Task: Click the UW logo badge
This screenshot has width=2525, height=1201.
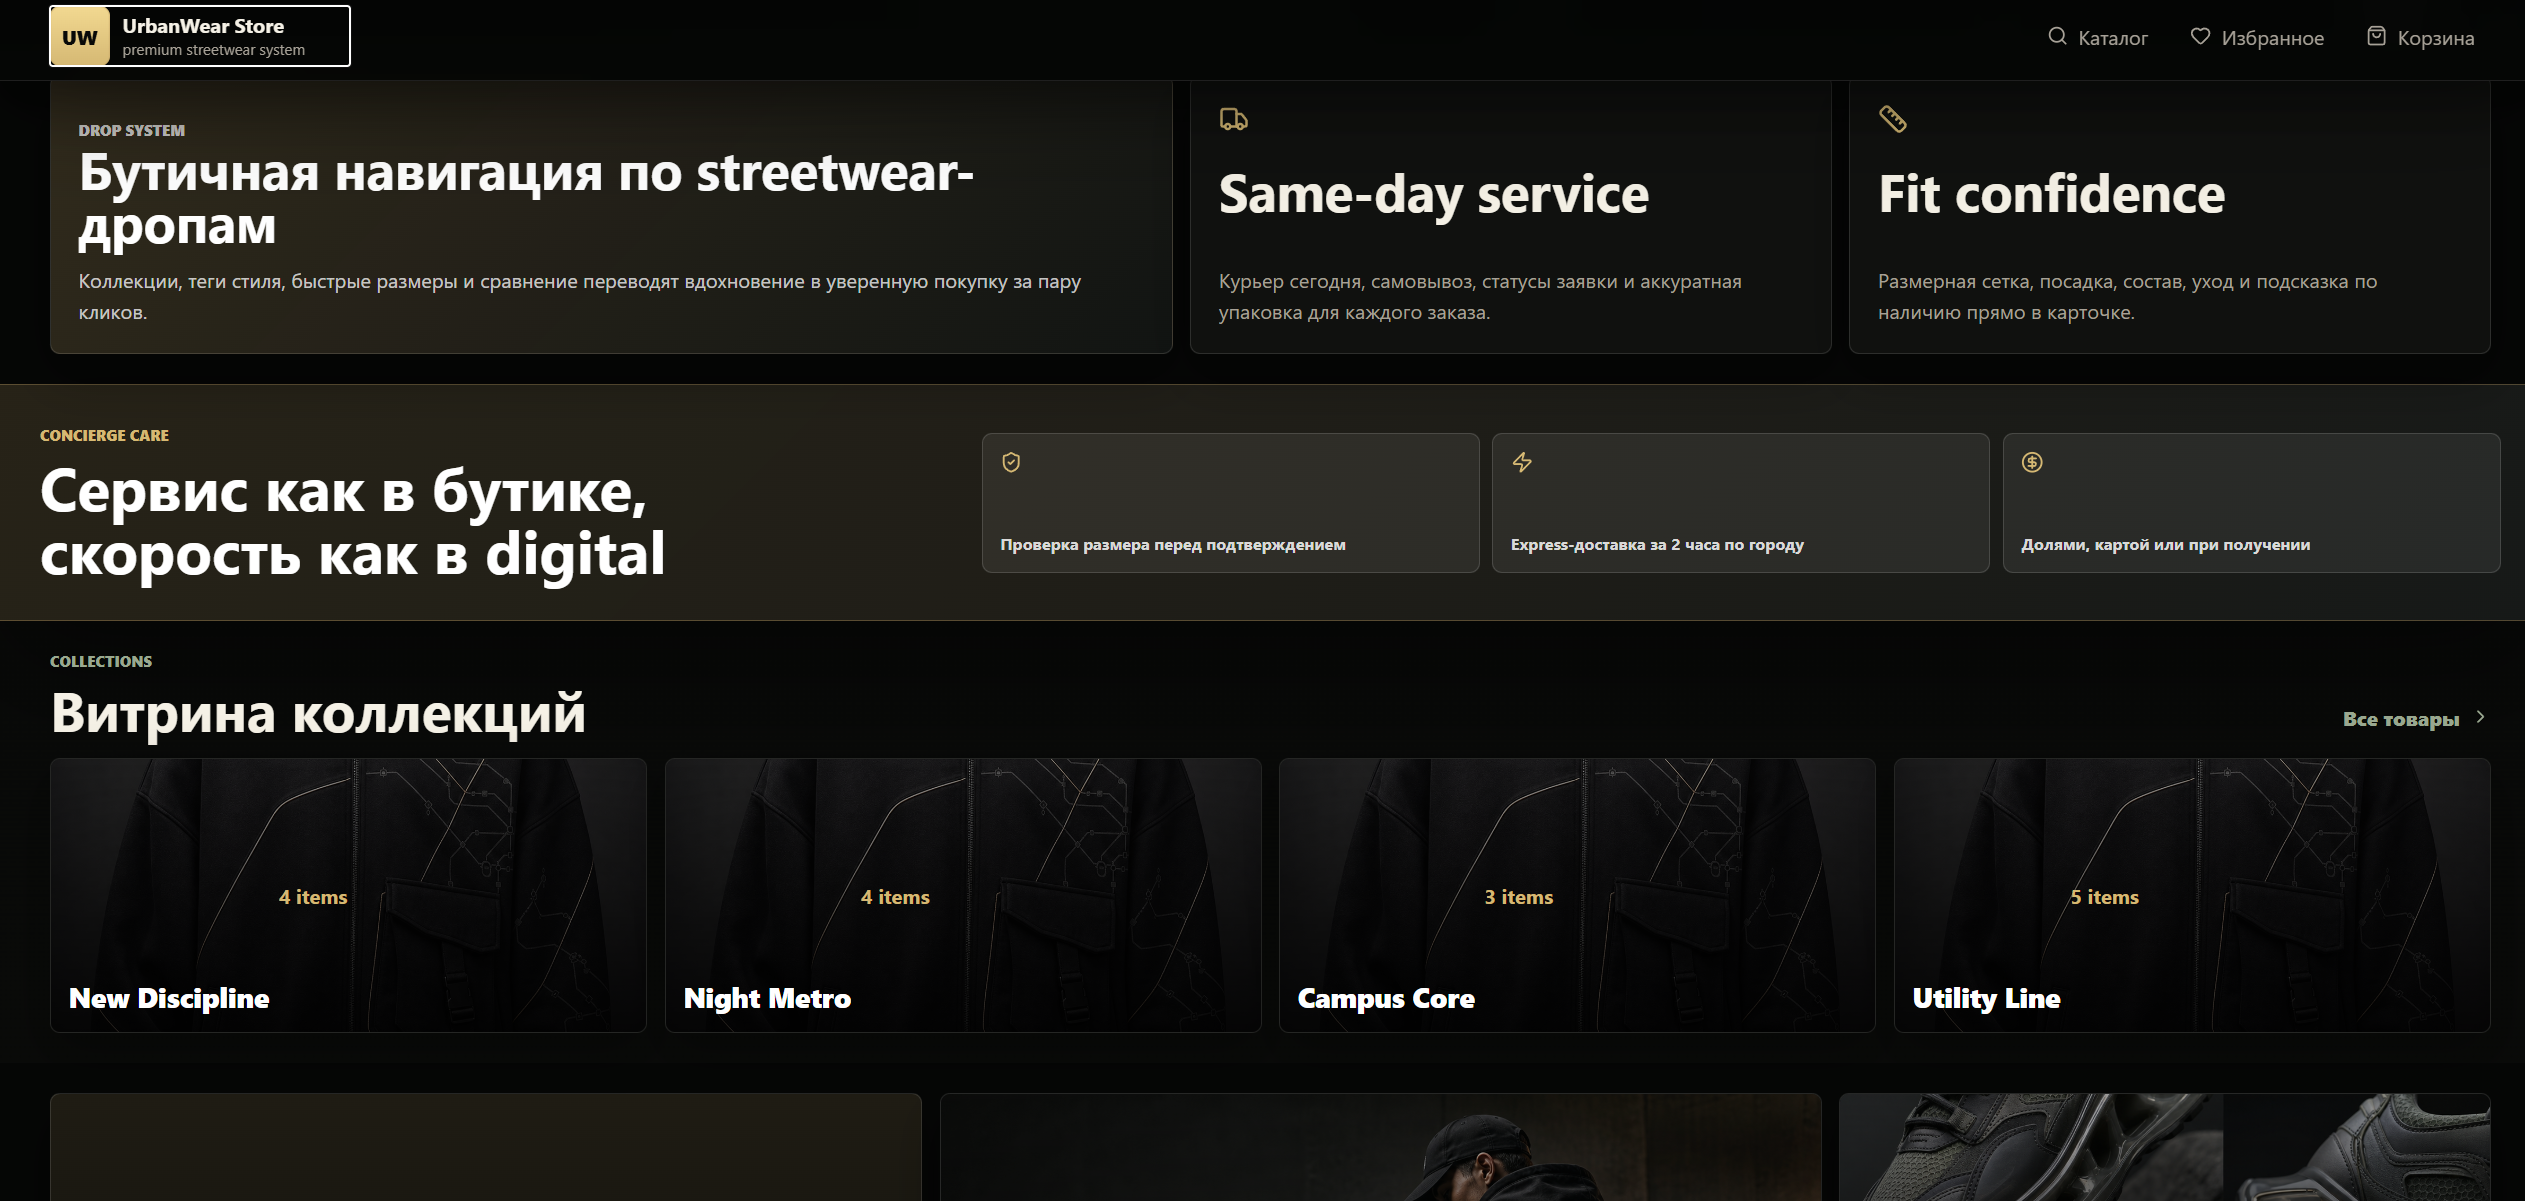Action: tap(80, 37)
